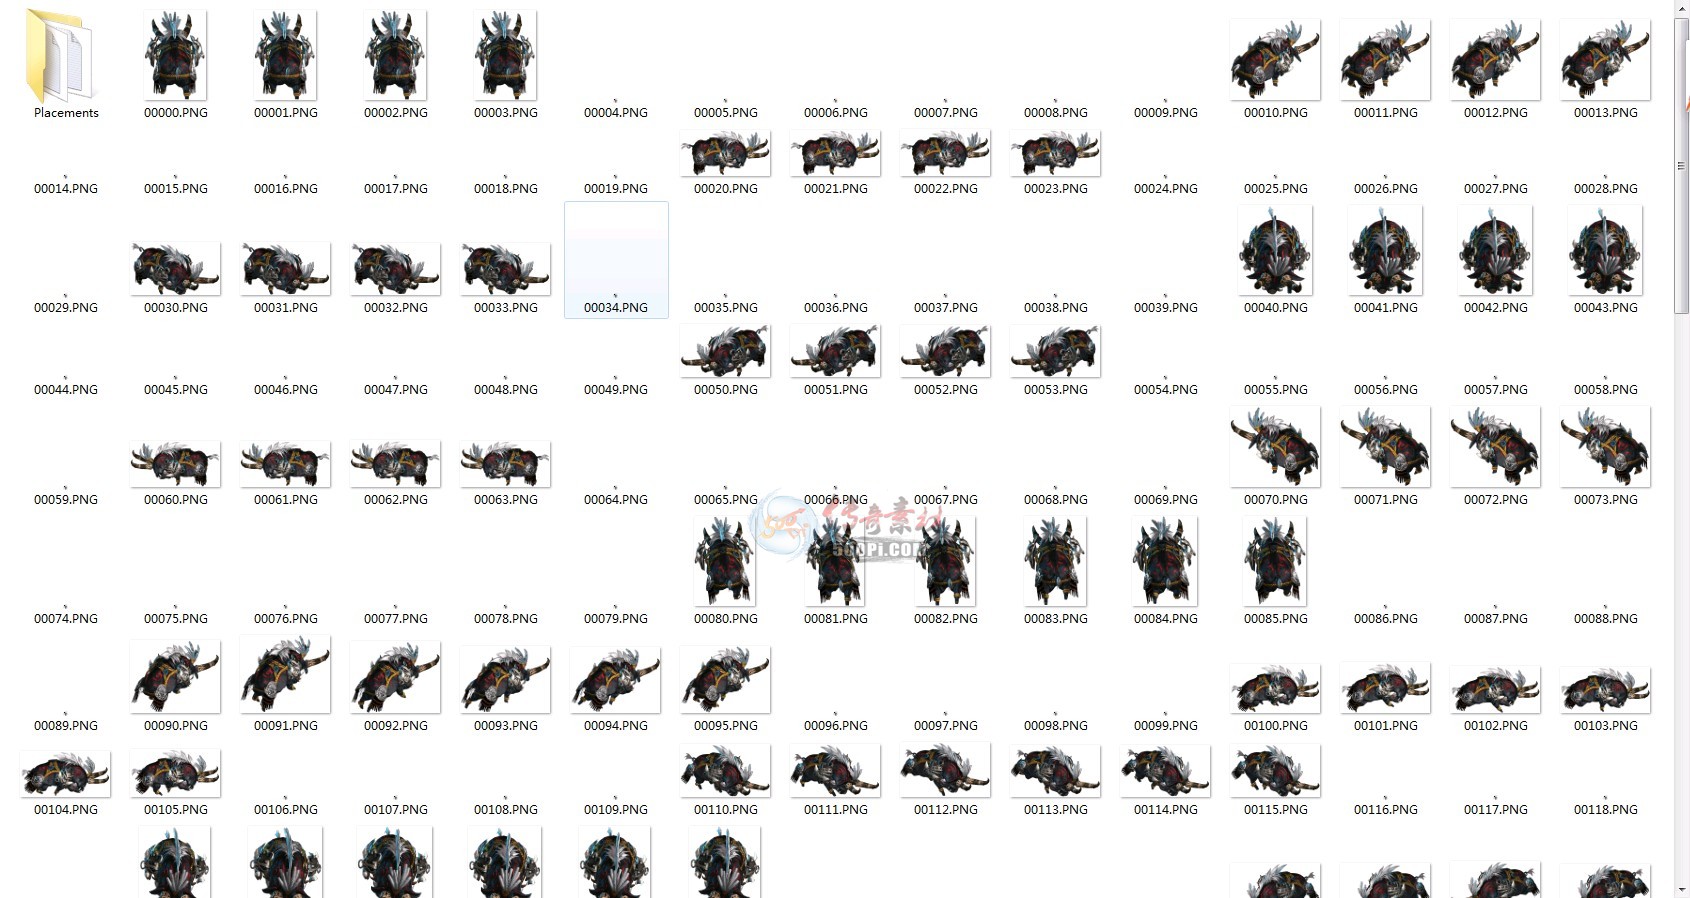The height and width of the screenshot is (898, 1690).
Task: Pick the 00043.PNG thumbnail
Action: tap(1606, 250)
